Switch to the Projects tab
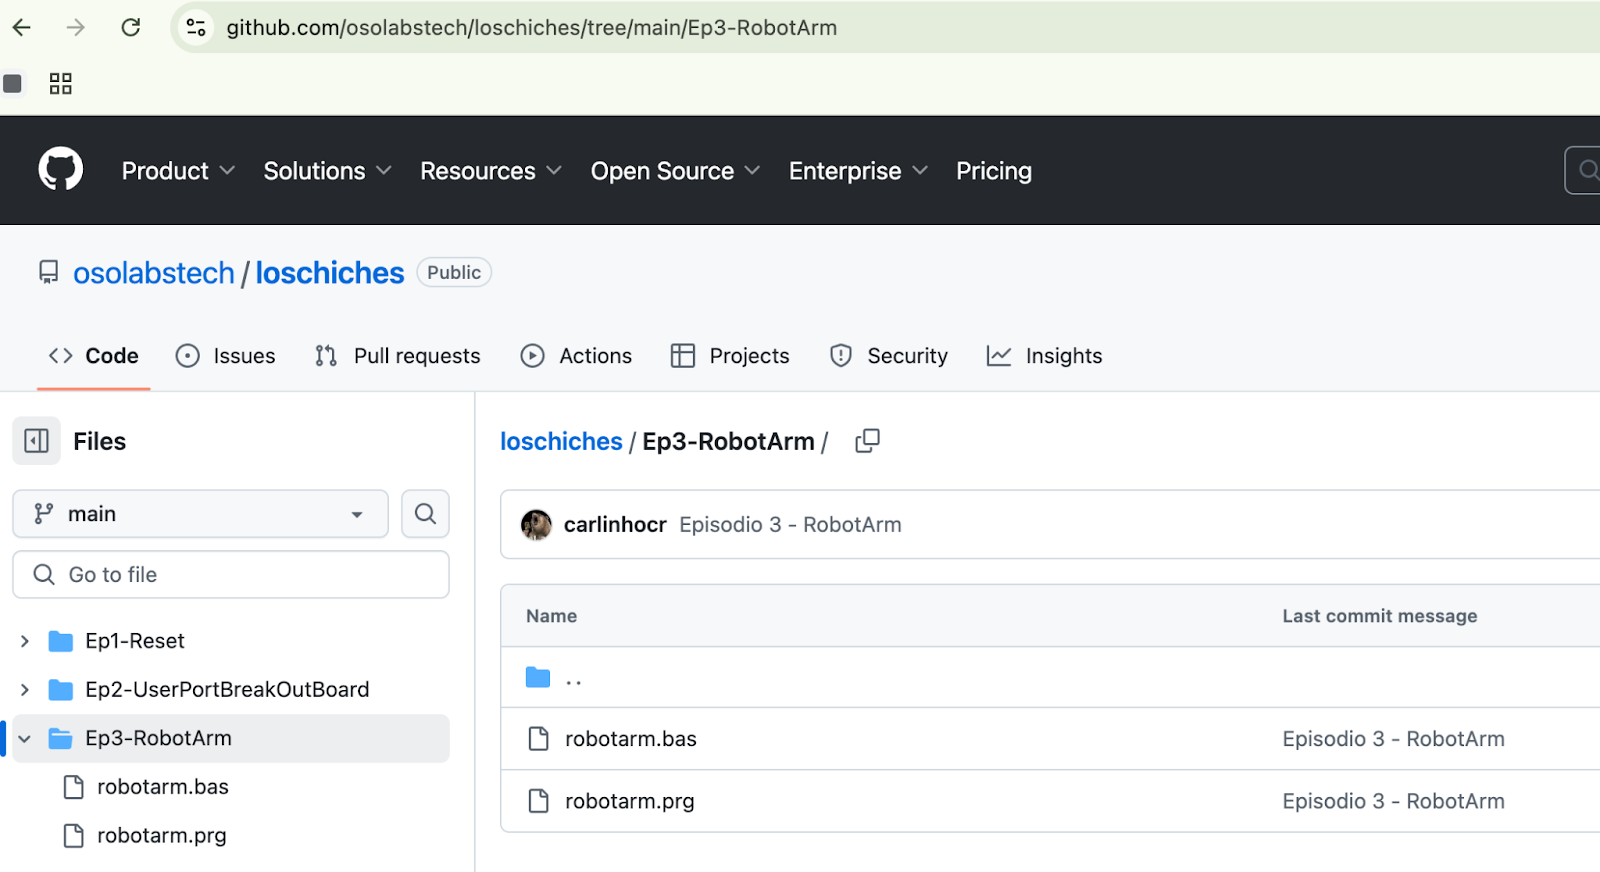This screenshot has width=1600, height=872. (x=730, y=356)
